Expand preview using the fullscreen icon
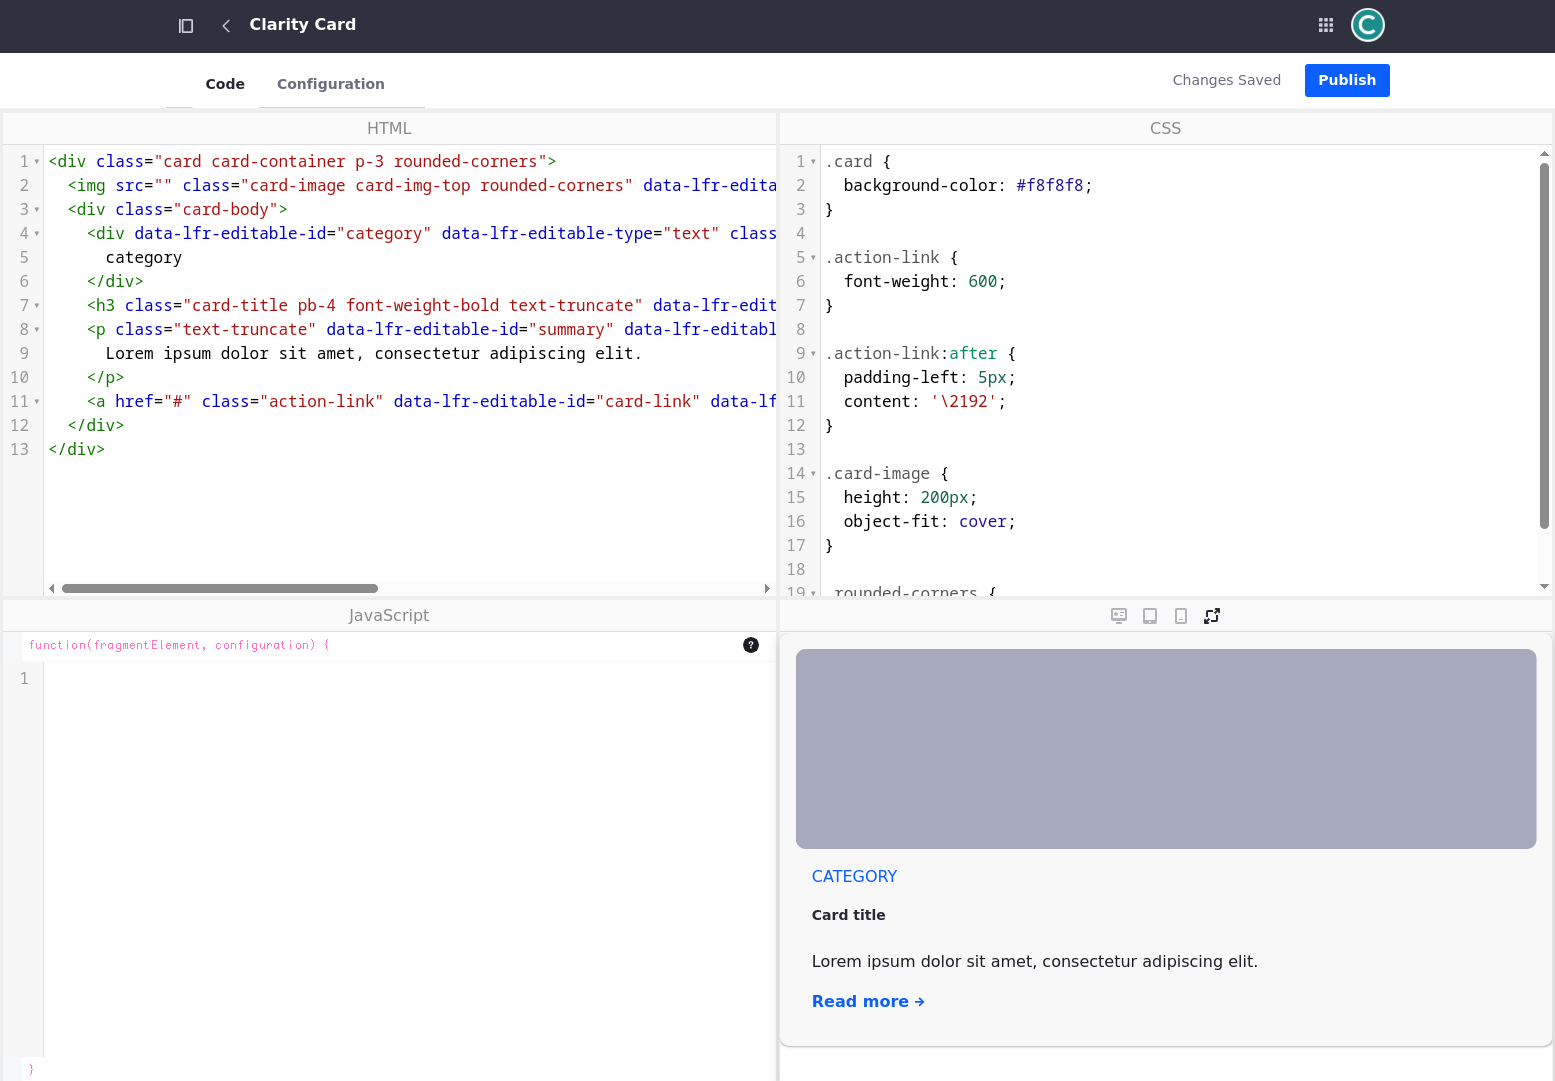This screenshot has height=1081, width=1555. [1212, 616]
